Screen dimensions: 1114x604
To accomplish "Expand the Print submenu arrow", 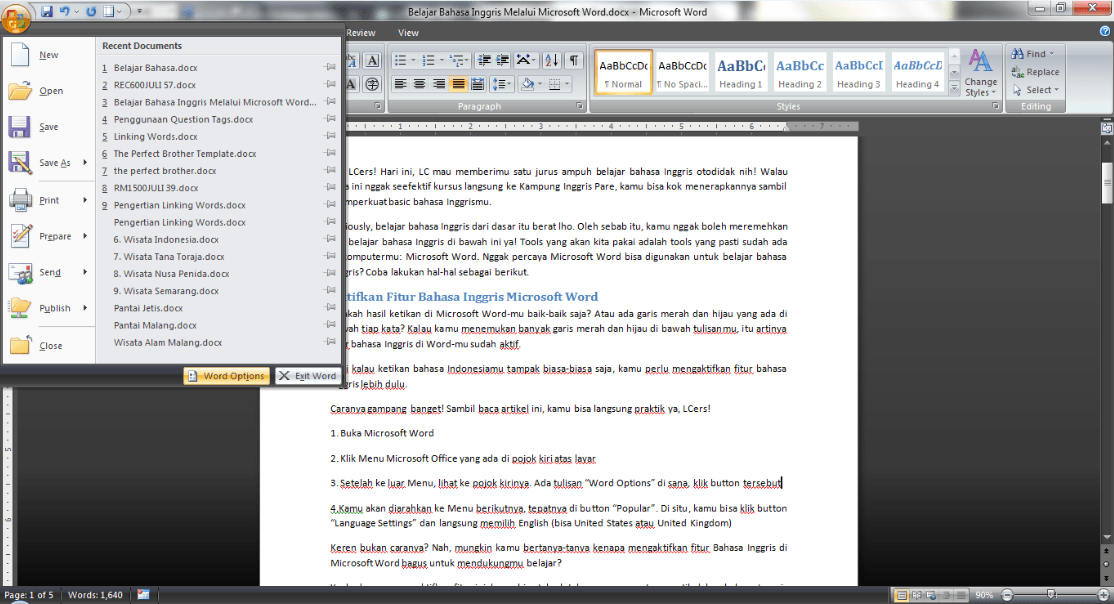I will (85, 200).
